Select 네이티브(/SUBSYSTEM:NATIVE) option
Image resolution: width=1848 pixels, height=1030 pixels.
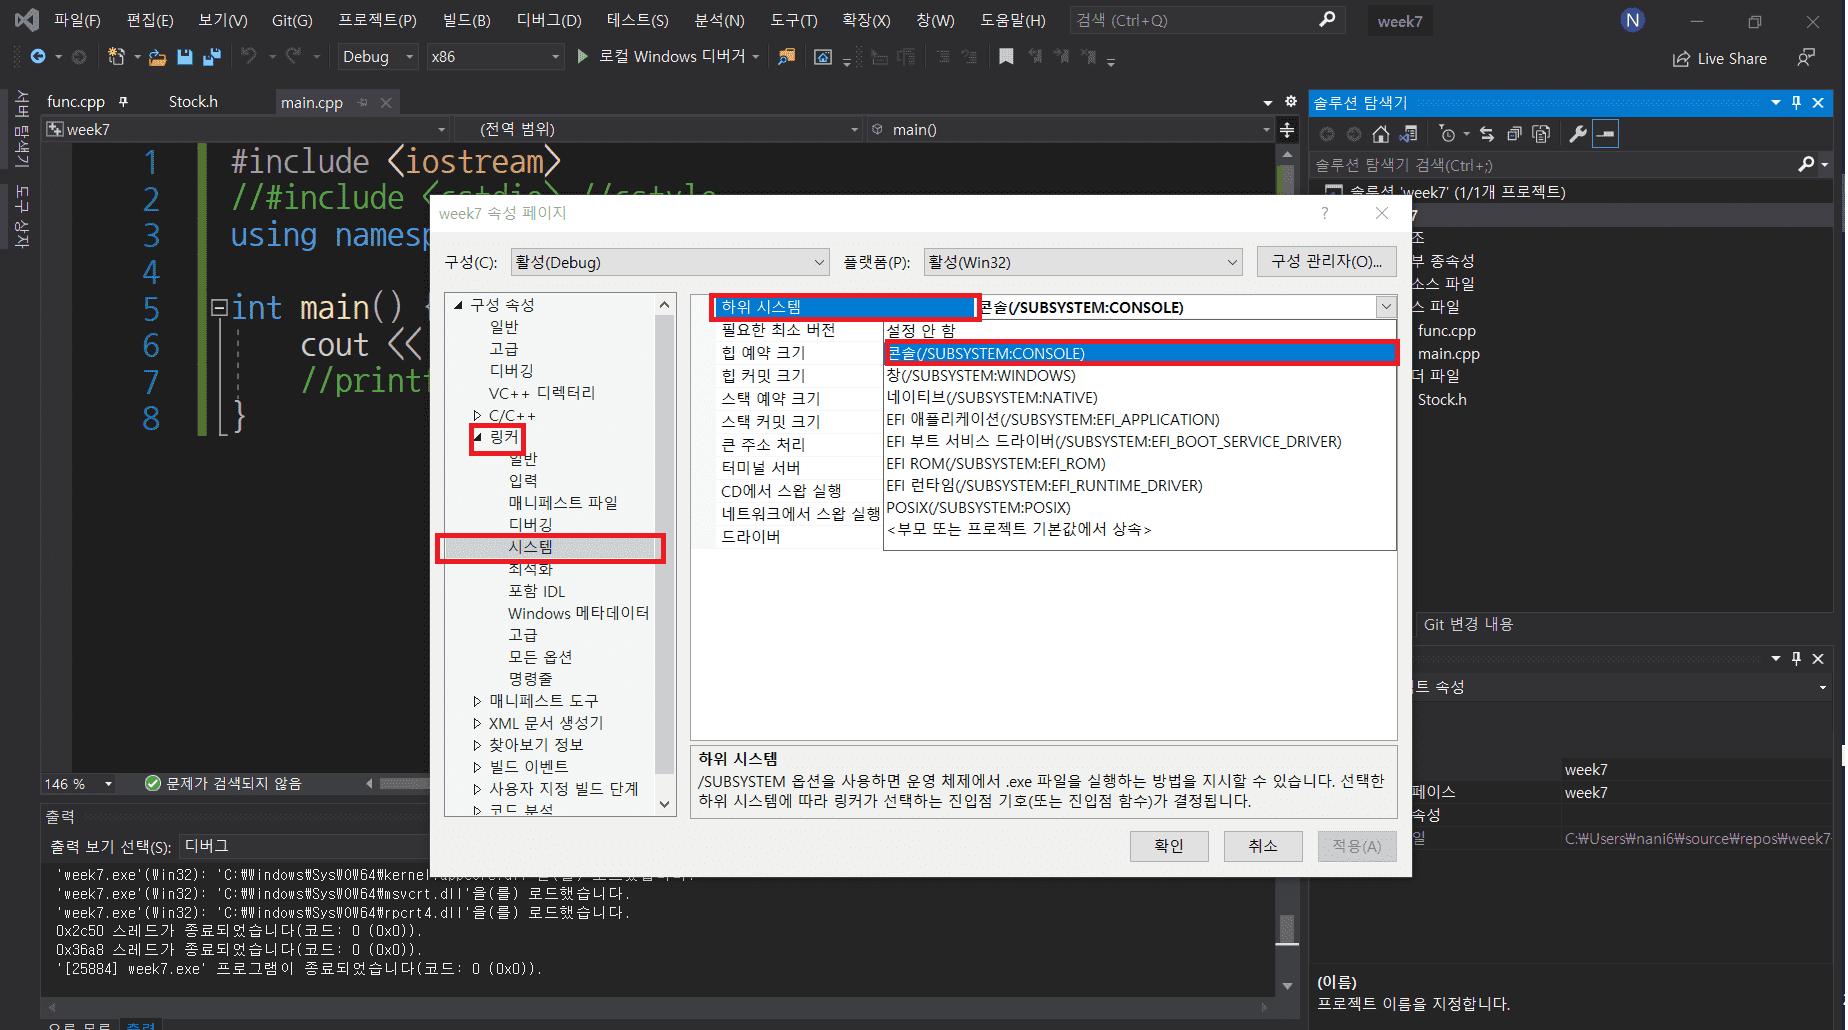pos(1140,397)
